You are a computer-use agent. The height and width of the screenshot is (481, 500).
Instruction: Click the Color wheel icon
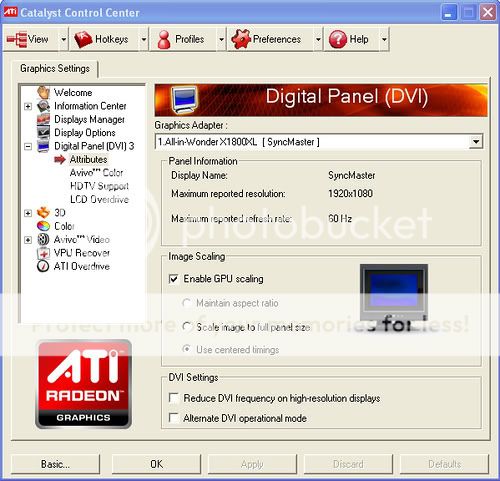click(44, 226)
